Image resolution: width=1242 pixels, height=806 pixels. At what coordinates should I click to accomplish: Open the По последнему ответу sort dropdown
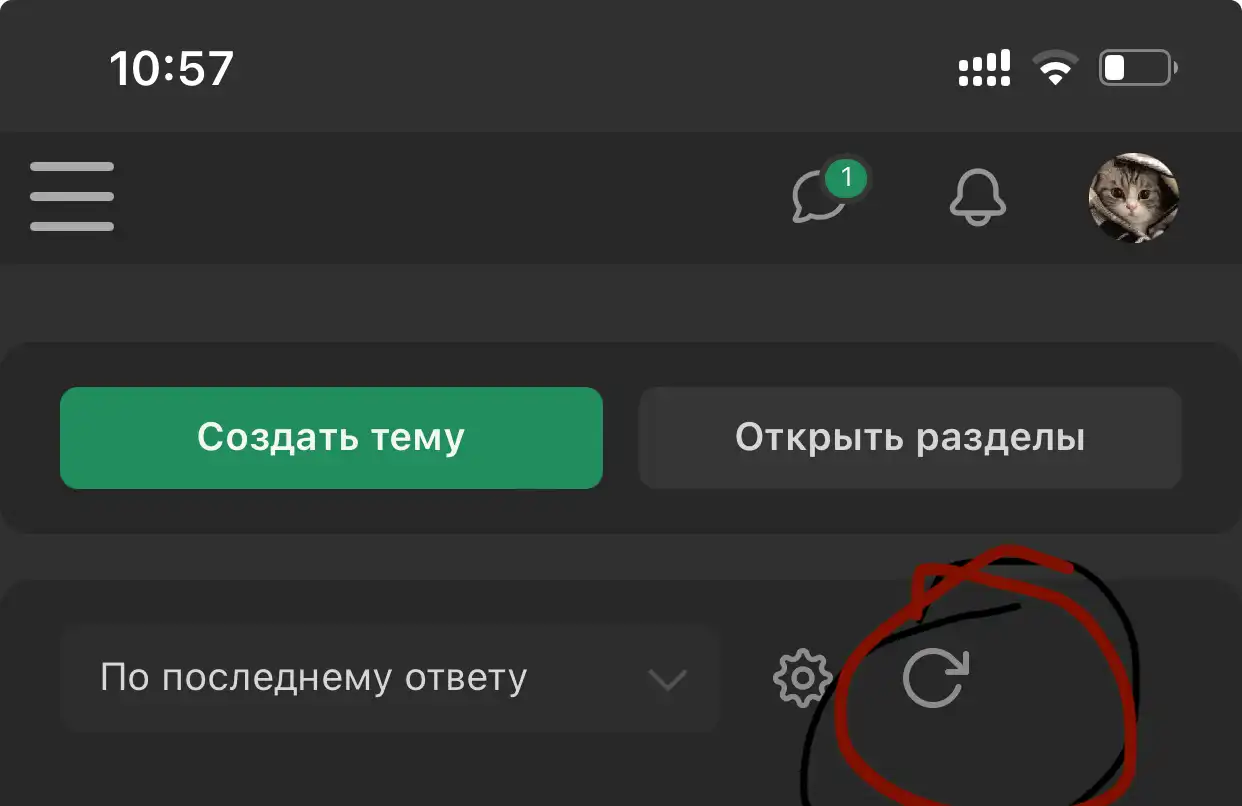pos(390,678)
